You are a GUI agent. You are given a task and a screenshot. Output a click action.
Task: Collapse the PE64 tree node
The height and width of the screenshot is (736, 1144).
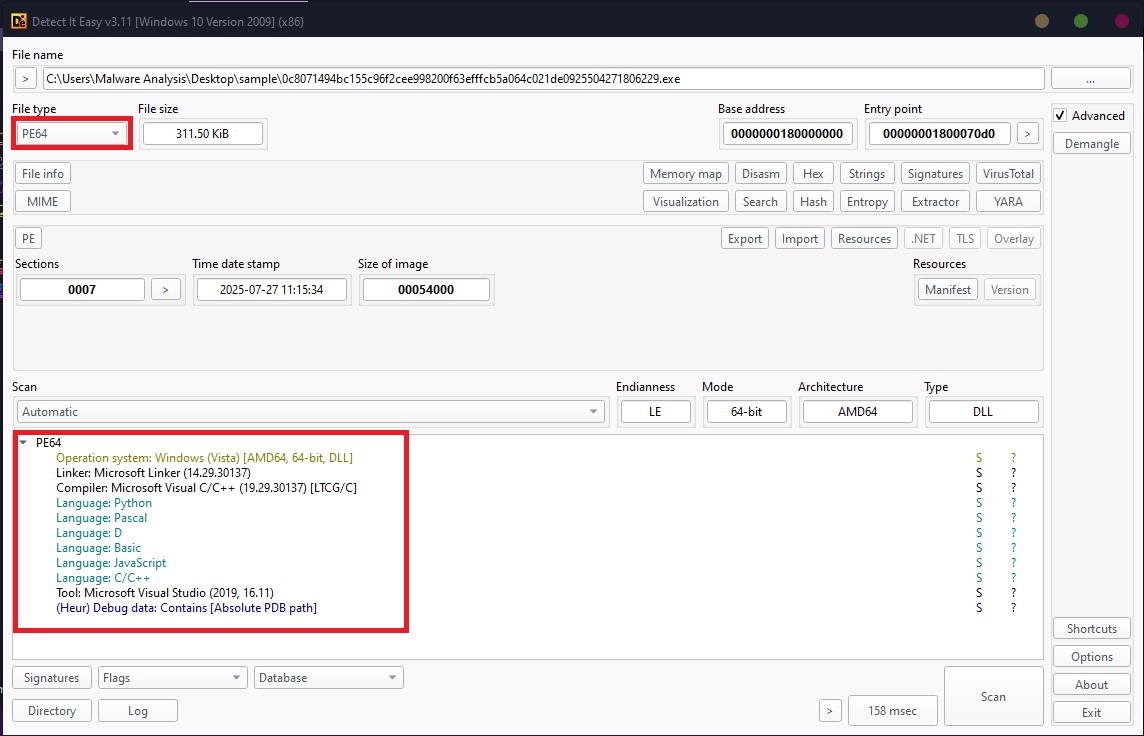23,442
